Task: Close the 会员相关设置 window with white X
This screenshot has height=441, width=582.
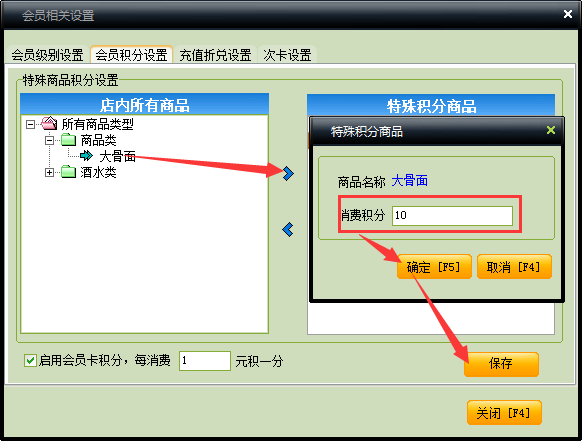Action: click(568, 14)
